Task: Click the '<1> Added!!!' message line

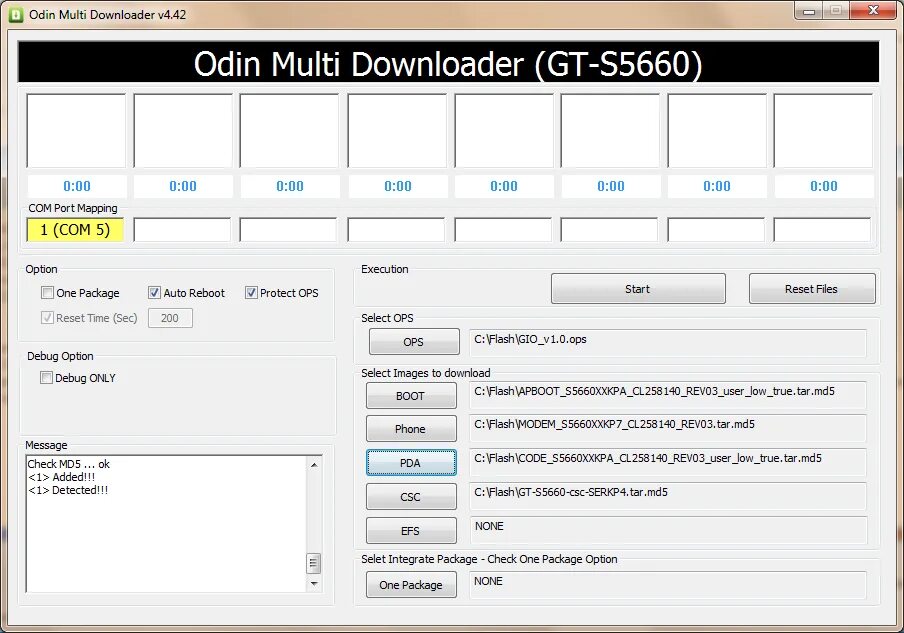Action: tap(62, 477)
